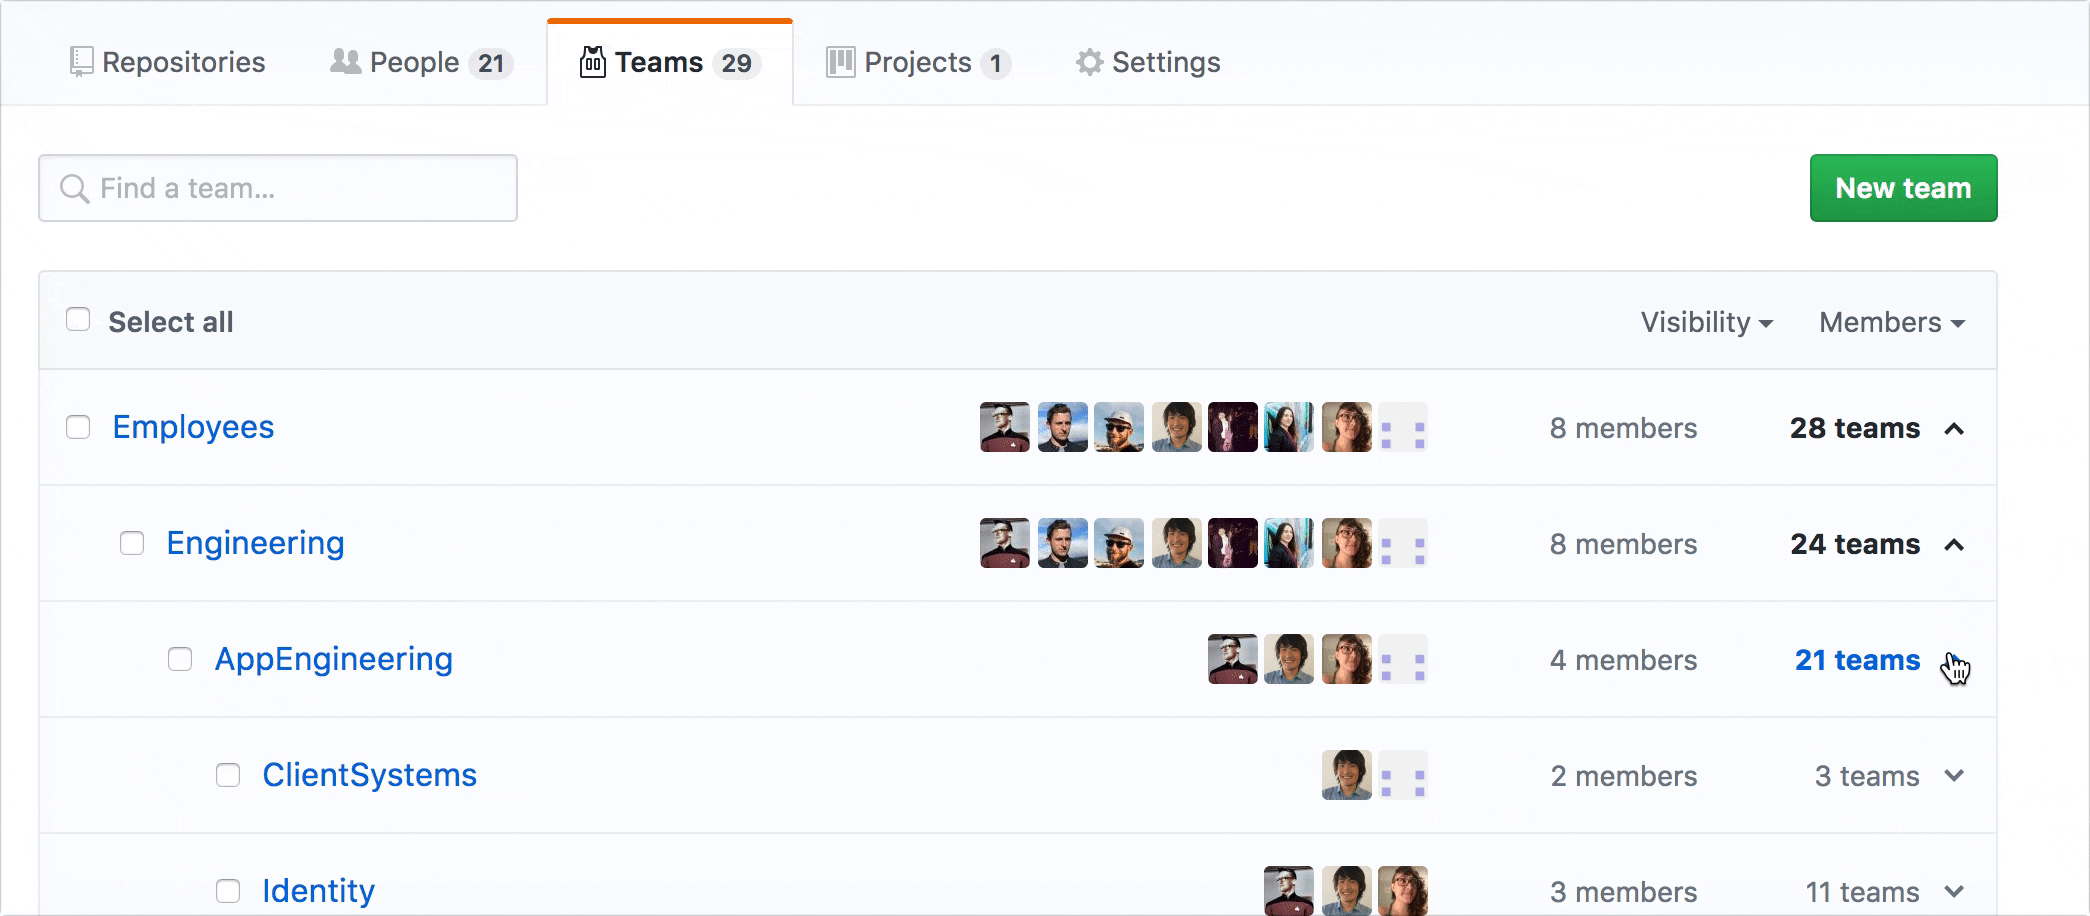Open the Visibility filter dropdown
The width and height of the screenshot is (2090, 916).
(x=1706, y=322)
